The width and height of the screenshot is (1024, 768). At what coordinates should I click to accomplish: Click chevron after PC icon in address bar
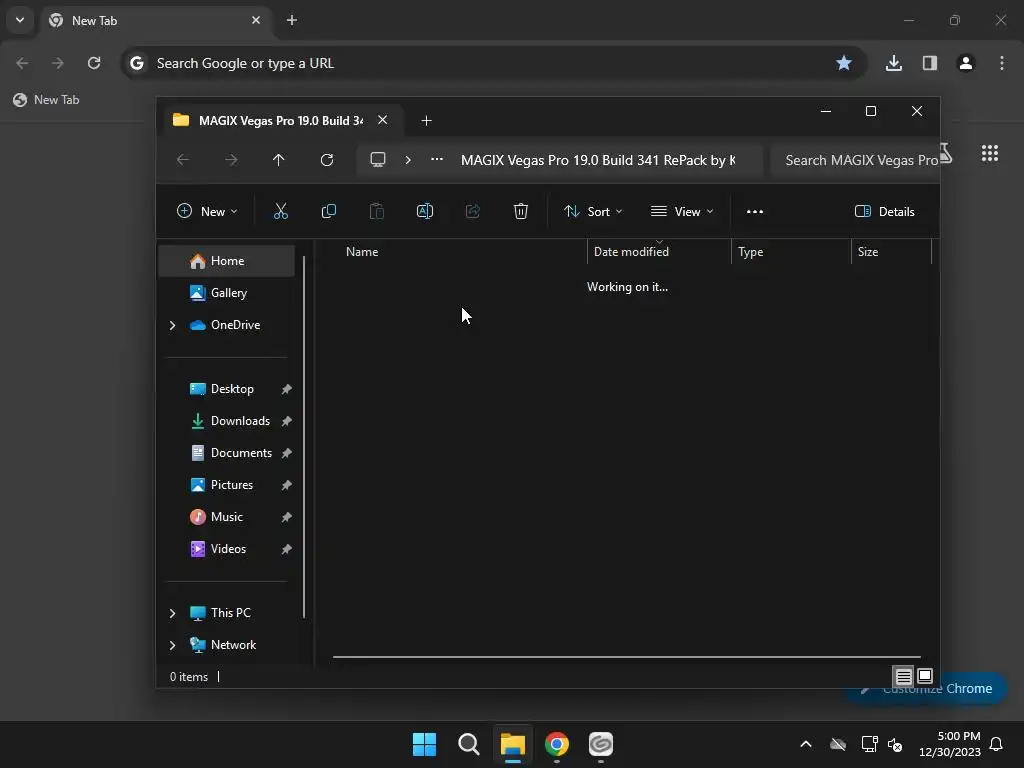408,159
